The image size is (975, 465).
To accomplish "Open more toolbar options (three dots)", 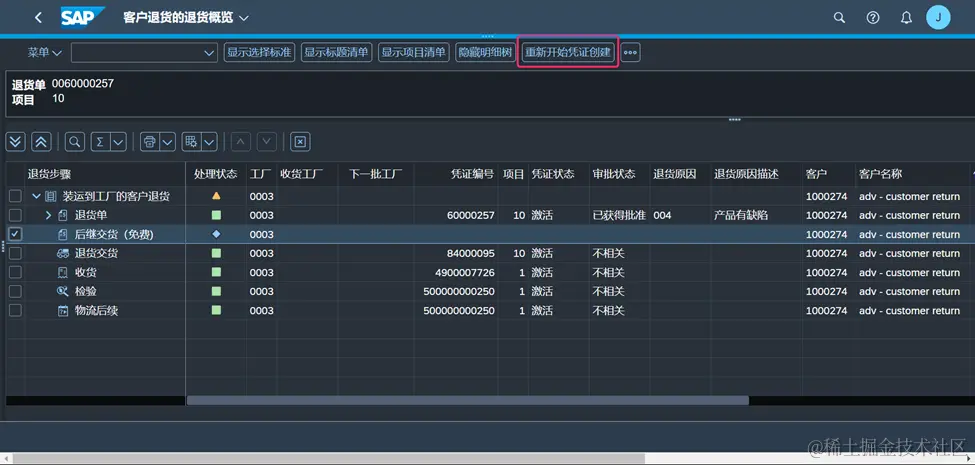I will tap(631, 53).
